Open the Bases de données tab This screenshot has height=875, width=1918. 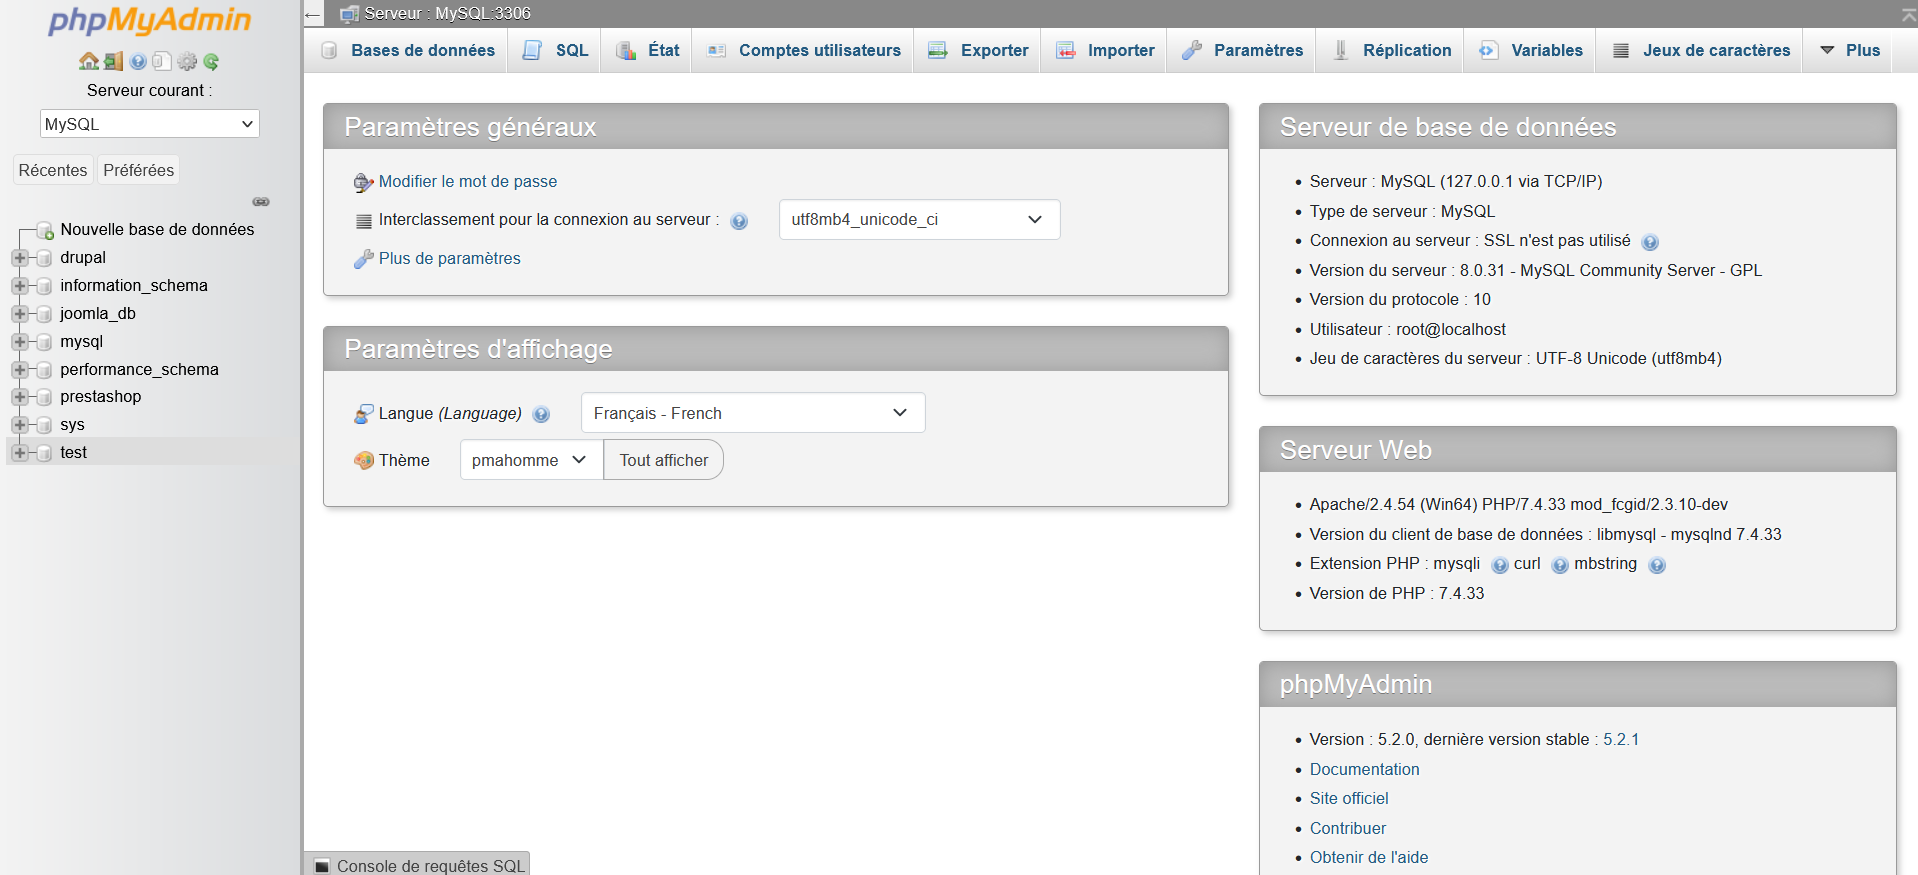click(x=407, y=50)
